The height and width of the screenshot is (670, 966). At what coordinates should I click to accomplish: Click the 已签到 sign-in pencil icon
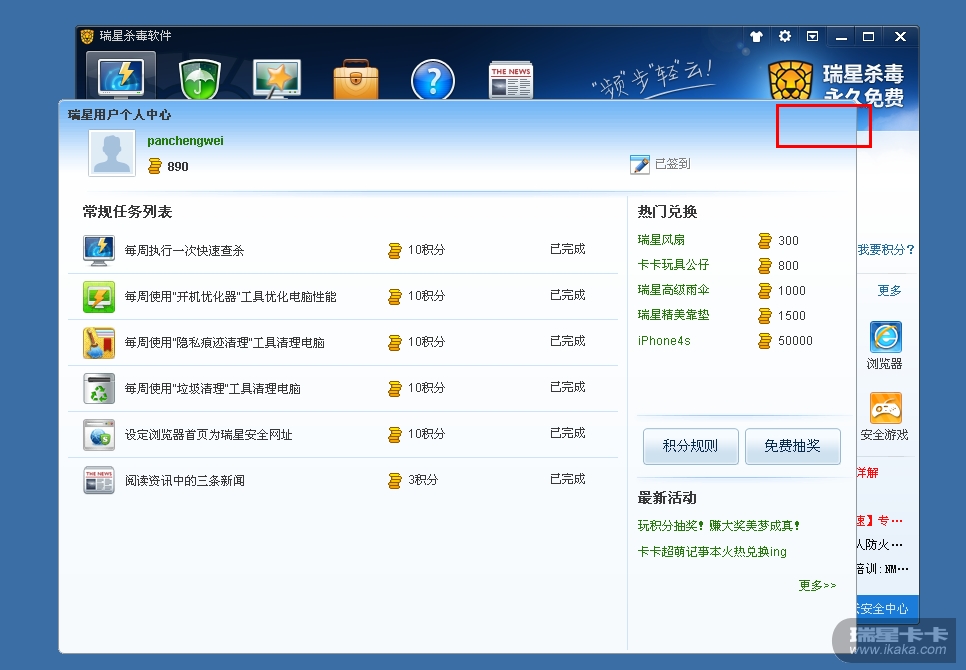639,164
